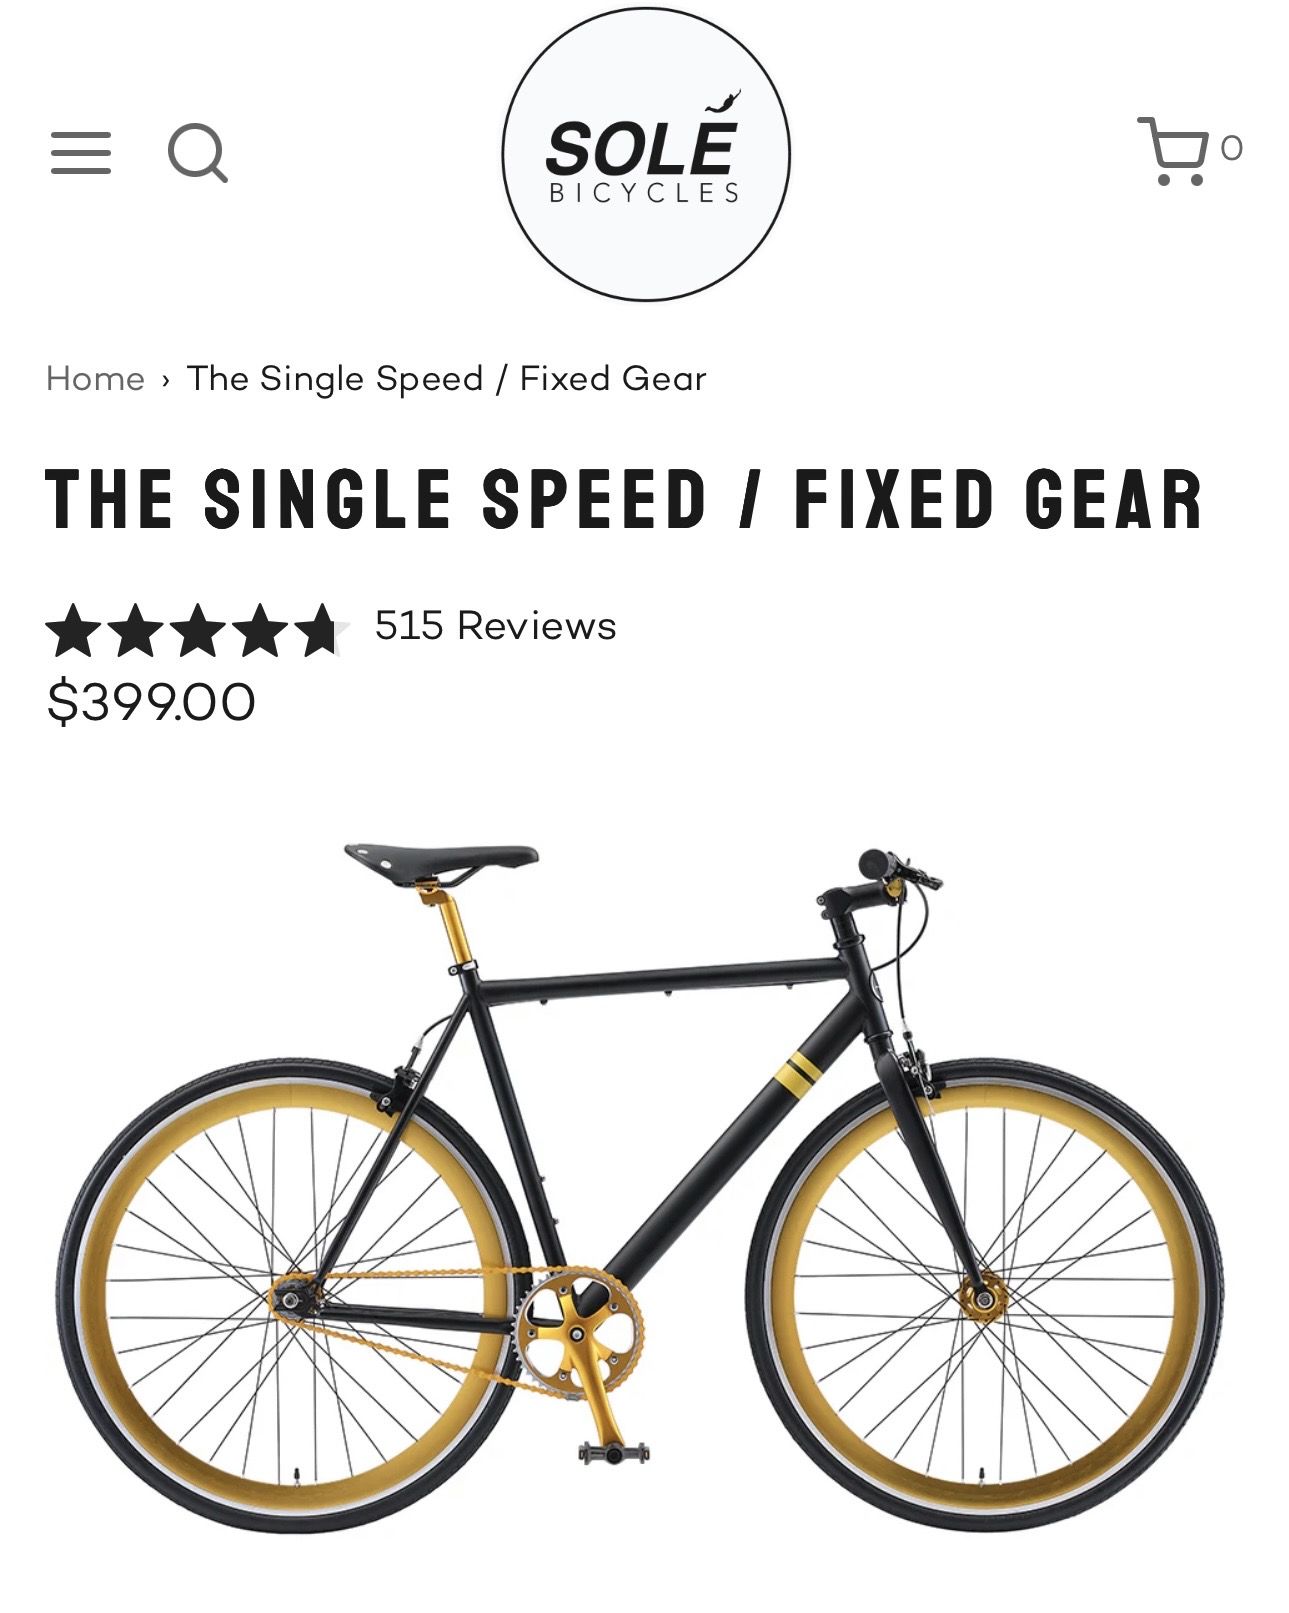Click the search magnifier icon
This screenshot has width=1289, height=1613.
point(197,153)
